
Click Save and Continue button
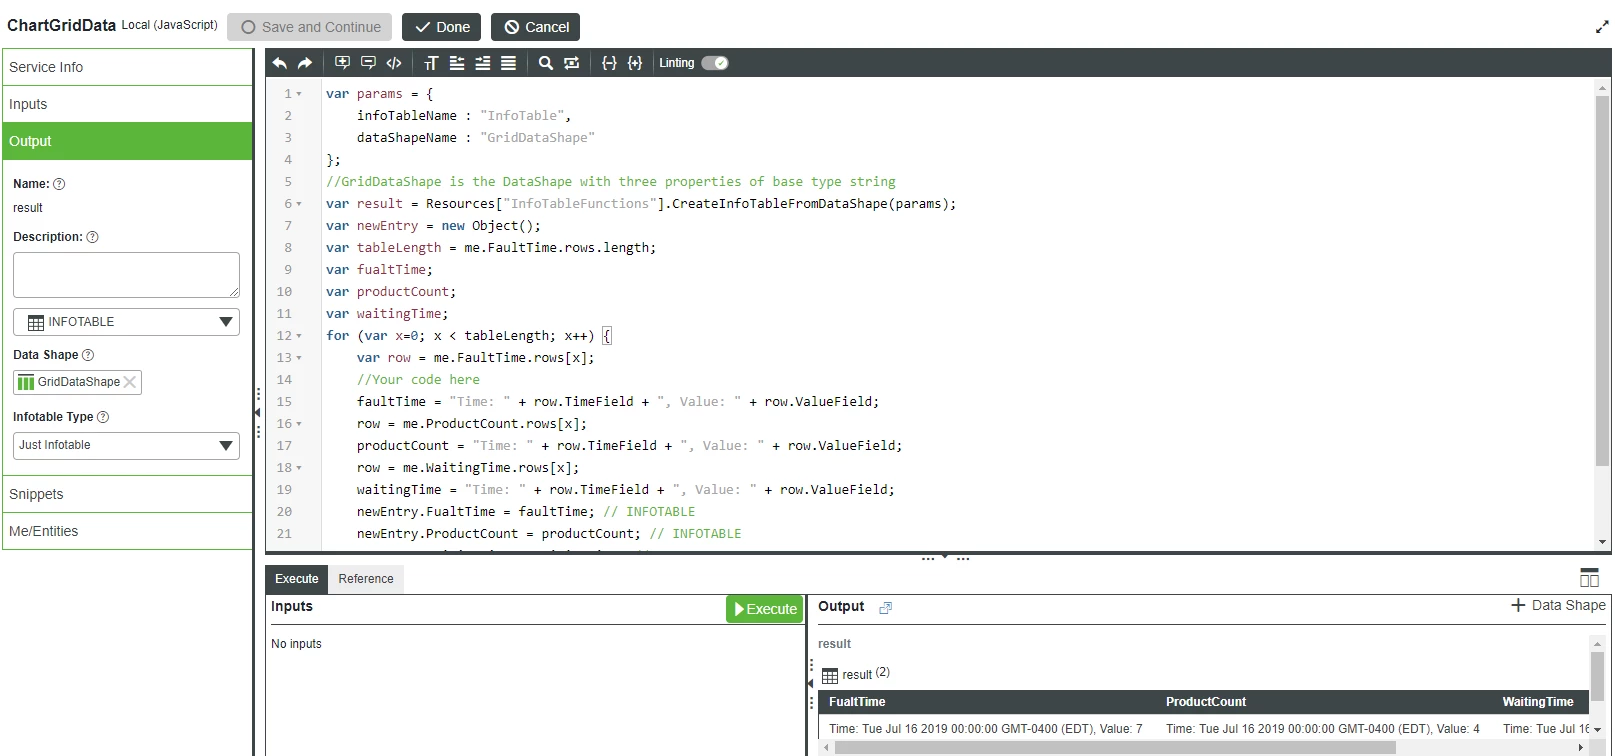(x=311, y=27)
